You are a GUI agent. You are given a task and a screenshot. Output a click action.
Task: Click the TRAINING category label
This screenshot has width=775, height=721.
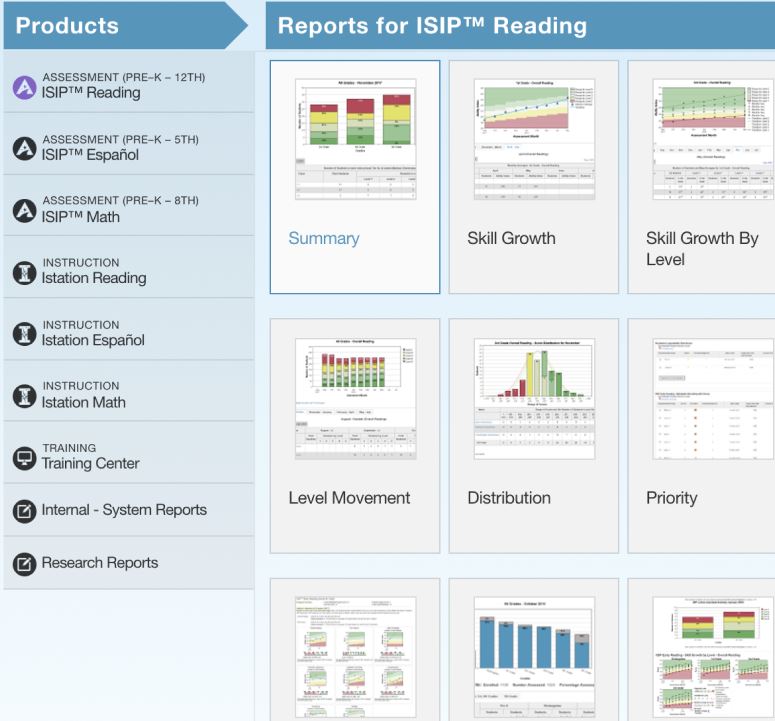point(69,448)
